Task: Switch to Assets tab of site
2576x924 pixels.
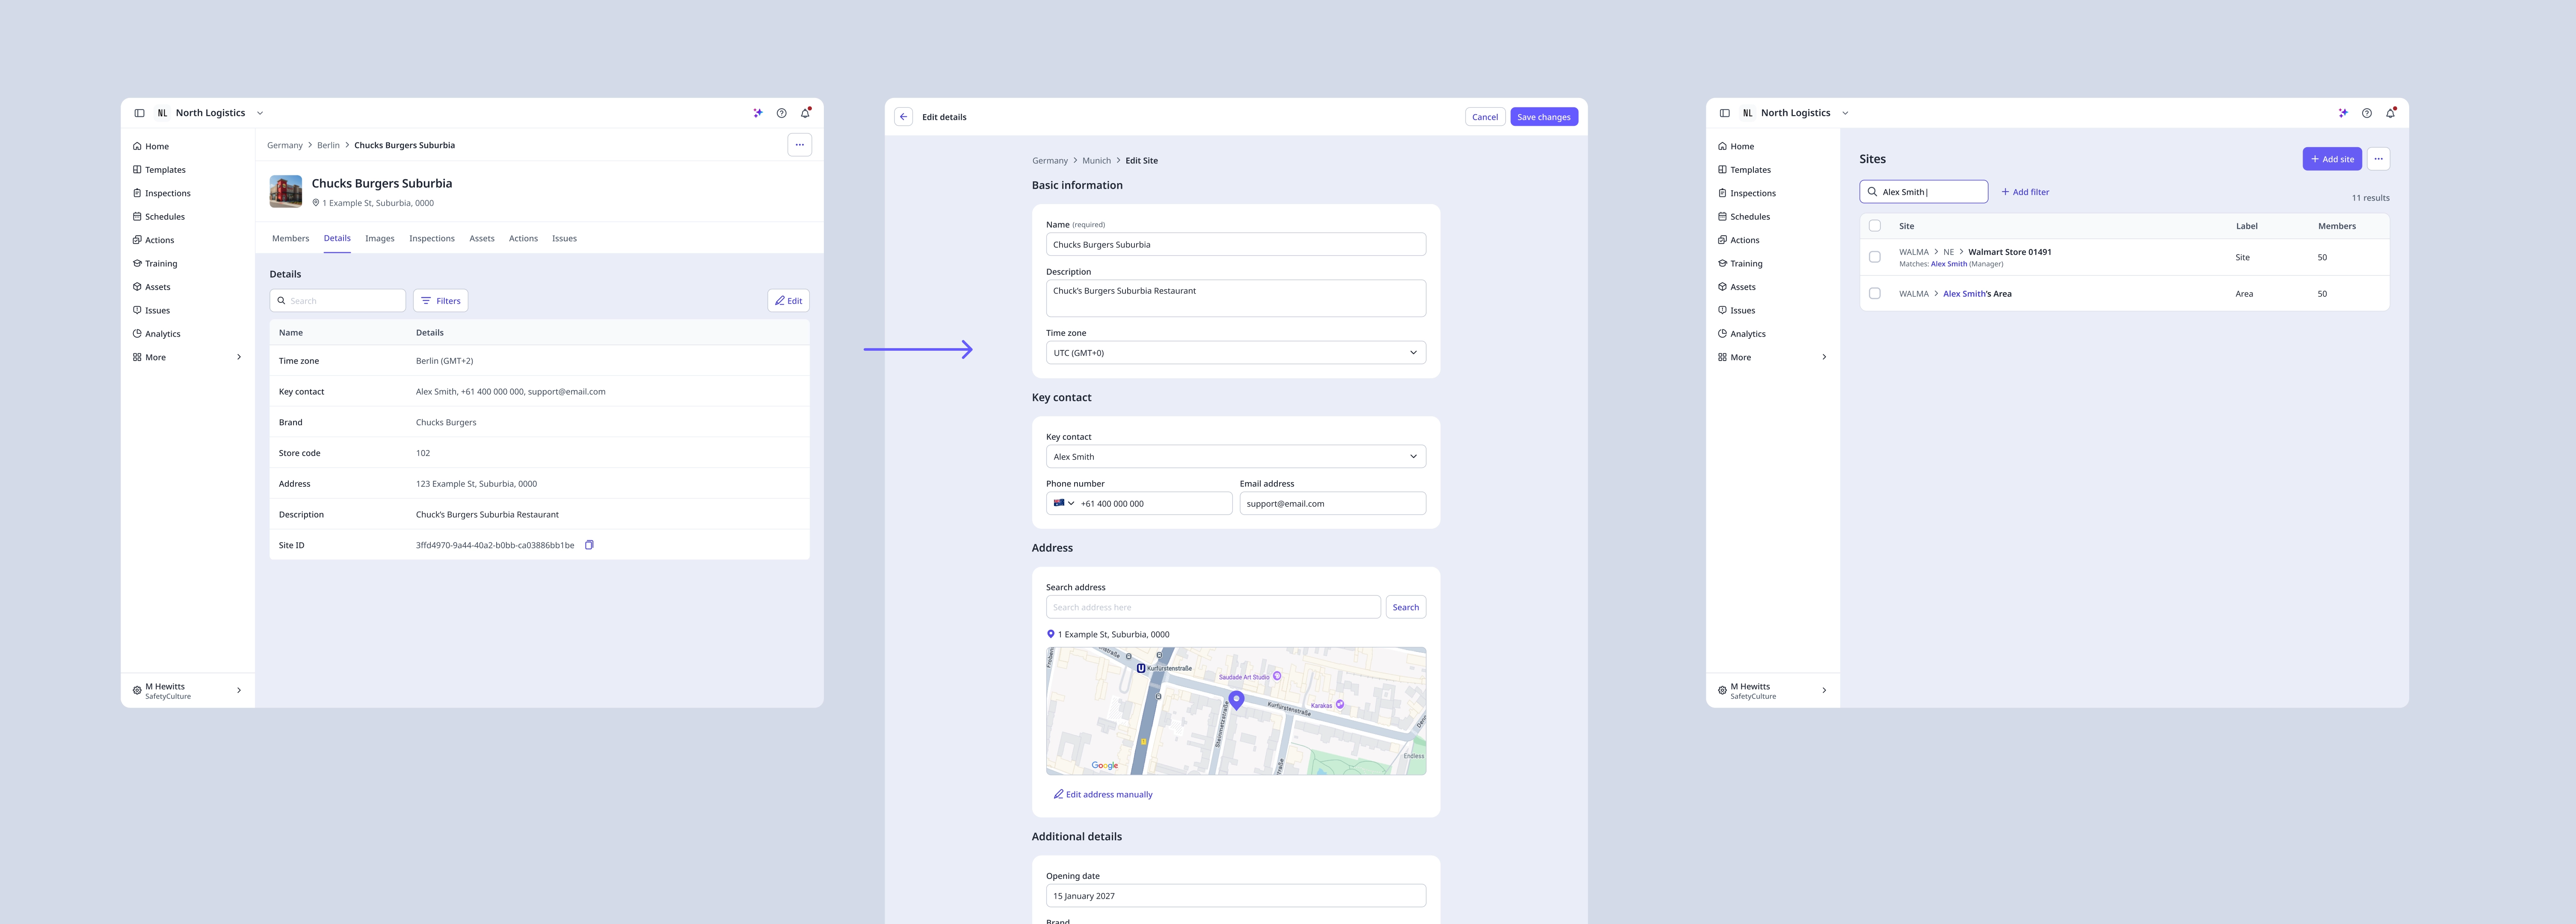Action: (482, 238)
